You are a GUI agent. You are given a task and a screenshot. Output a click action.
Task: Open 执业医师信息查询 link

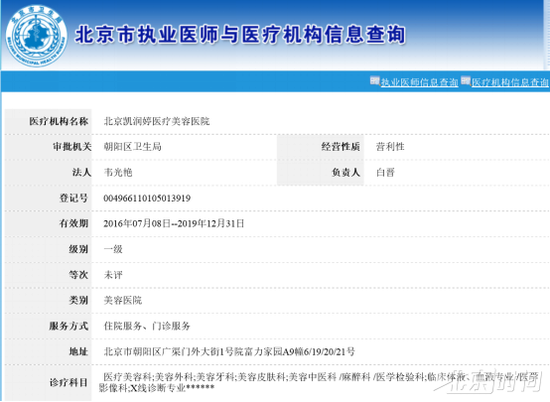pos(420,82)
